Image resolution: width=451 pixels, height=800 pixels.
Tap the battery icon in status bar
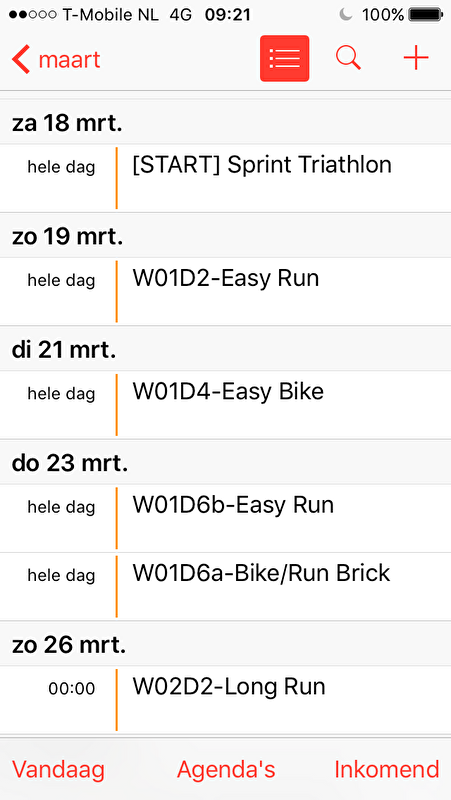pos(425,14)
